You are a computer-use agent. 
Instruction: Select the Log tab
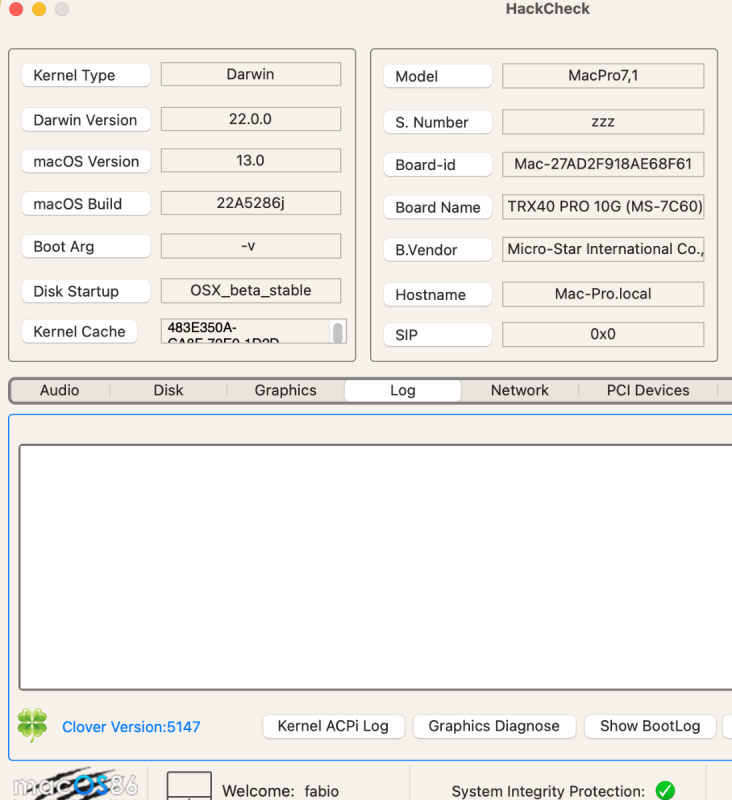point(403,390)
